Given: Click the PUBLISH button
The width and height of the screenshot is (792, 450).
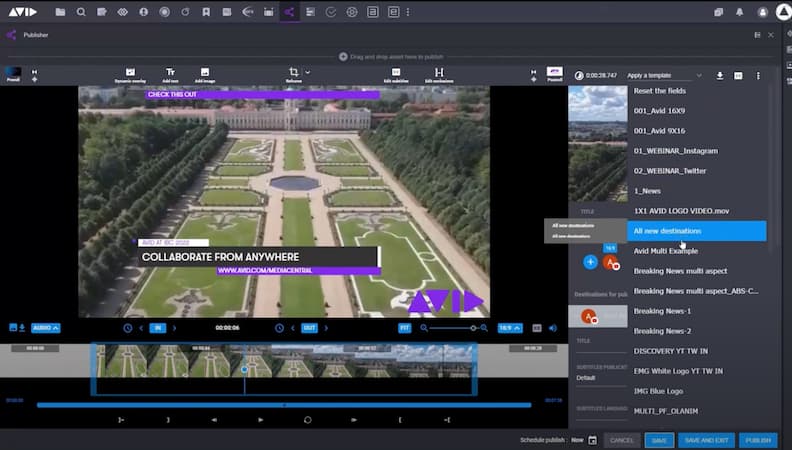Looking at the screenshot, I should [757, 440].
